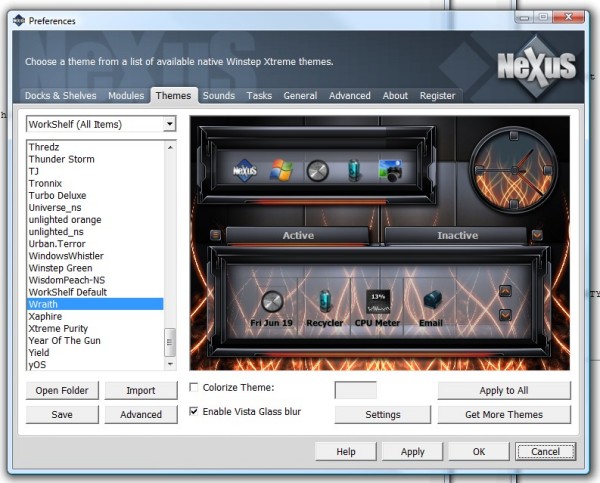The height and width of the screenshot is (483, 600).
Task: Select the Winstep Green theme
Action: [x=95, y=268]
